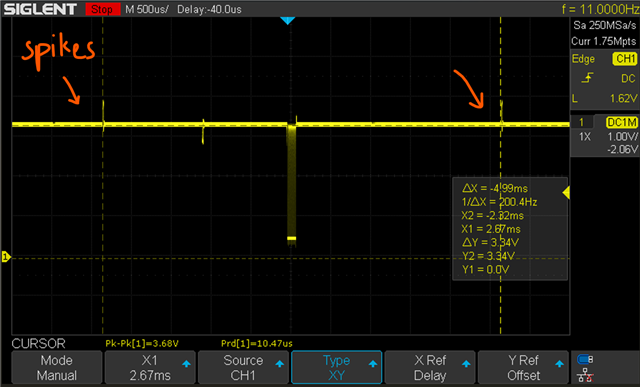The image size is (640, 387).
Task: Click the yellow trigger level arrow
Action: pyautogui.click(x=566, y=193)
